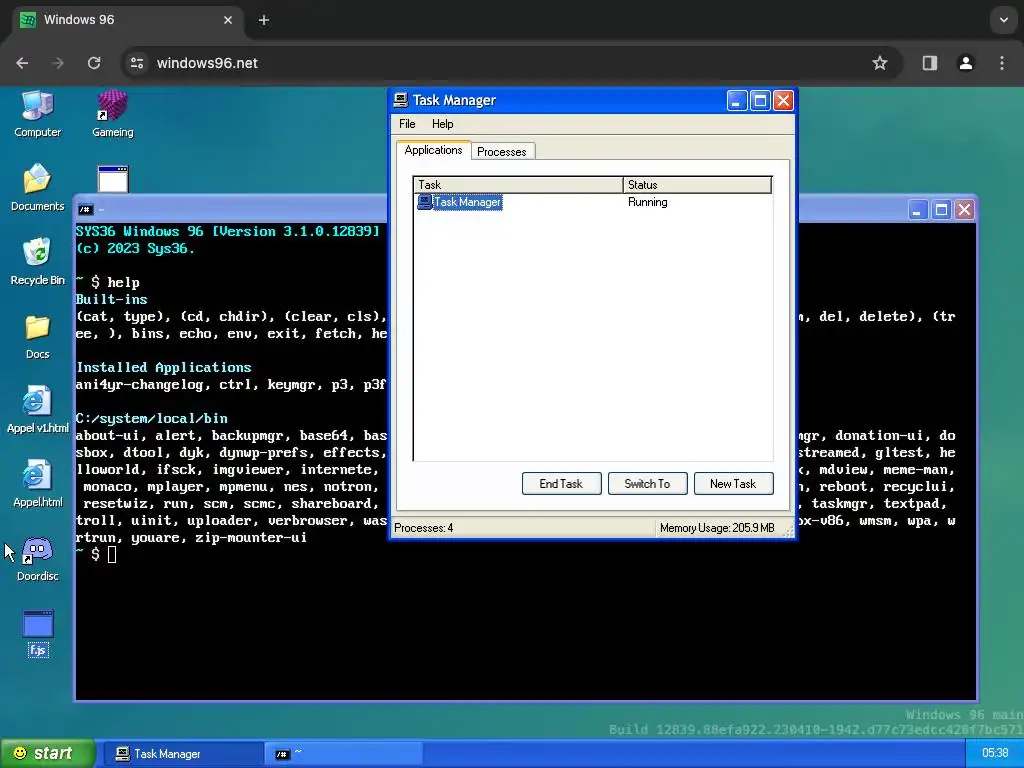Screen dimensions: 1024x768
Task: Select the unnamed window icon under Gameing
Action: tap(113, 179)
